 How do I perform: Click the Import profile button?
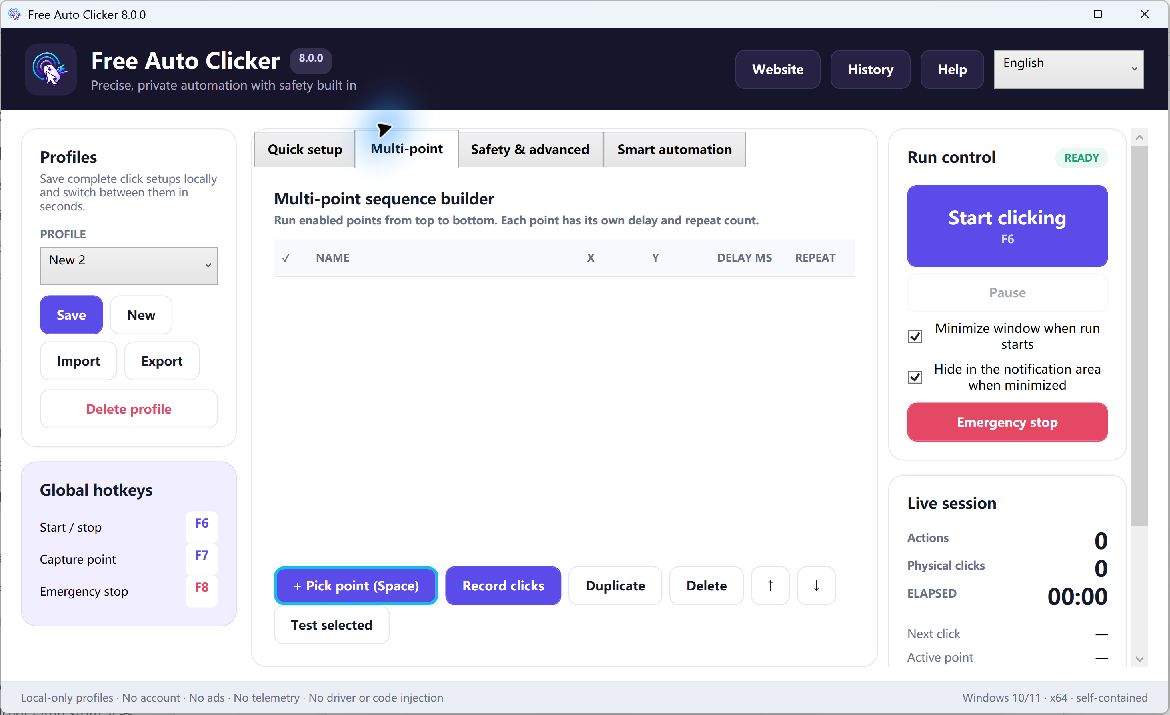pos(78,361)
